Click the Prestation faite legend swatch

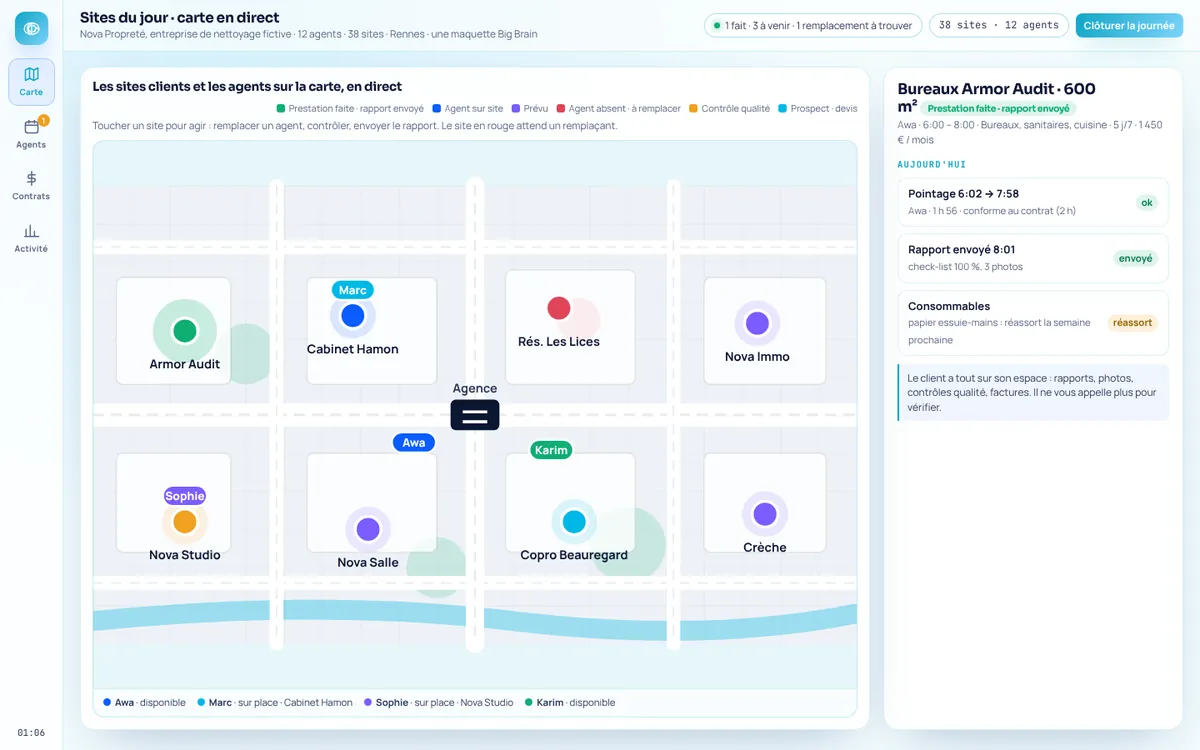click(x=281, y=108)
